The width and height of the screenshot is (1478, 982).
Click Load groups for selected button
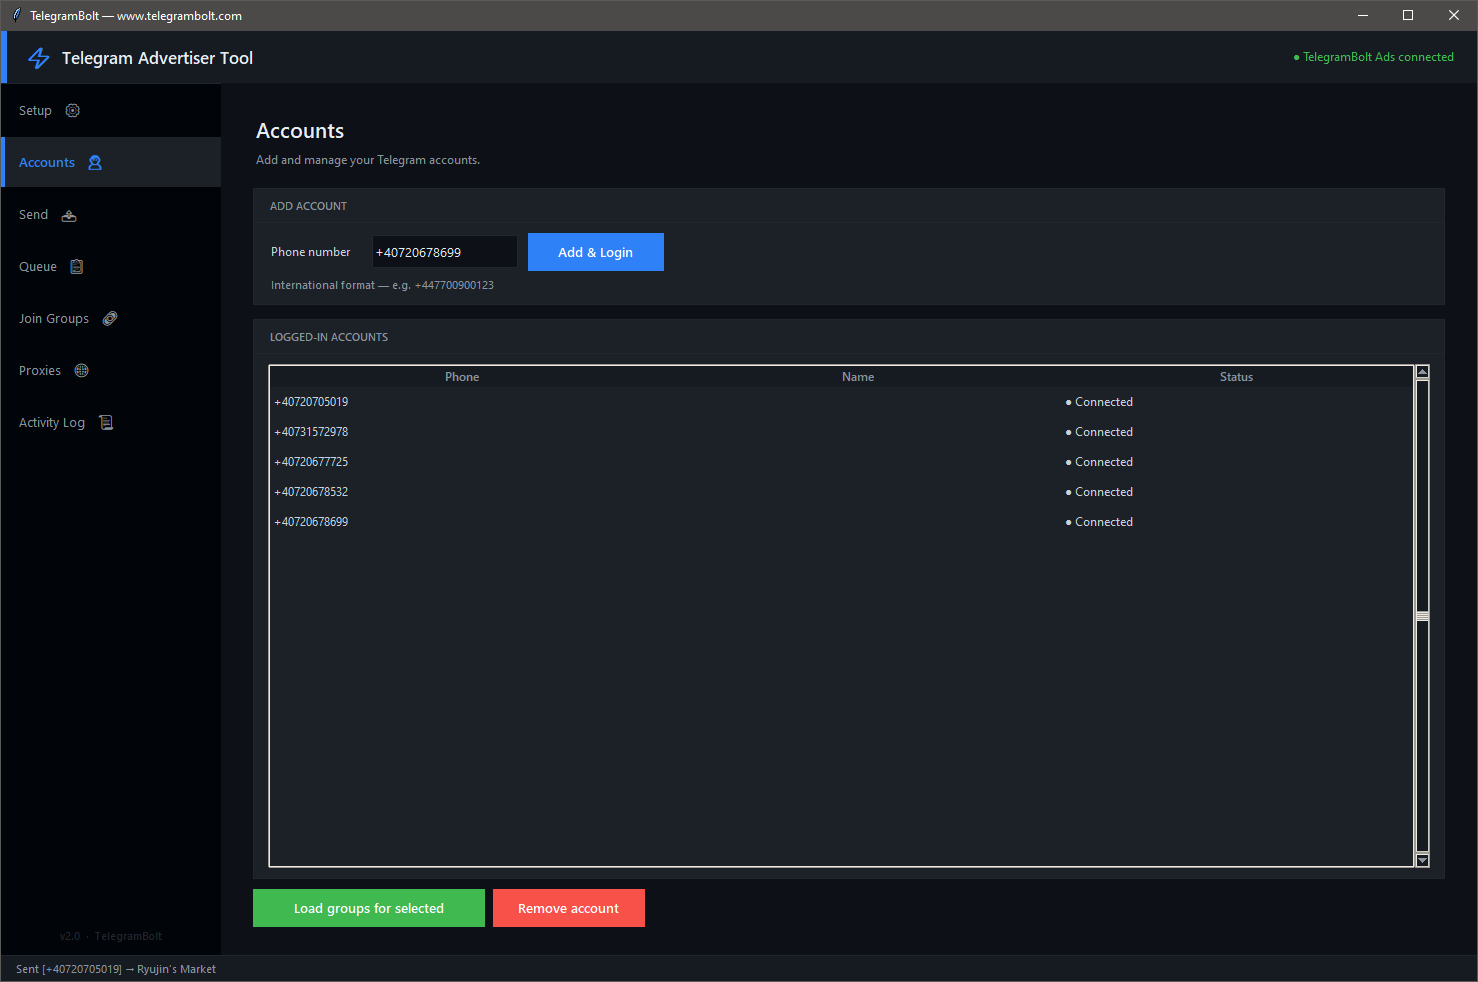[369, 908]
